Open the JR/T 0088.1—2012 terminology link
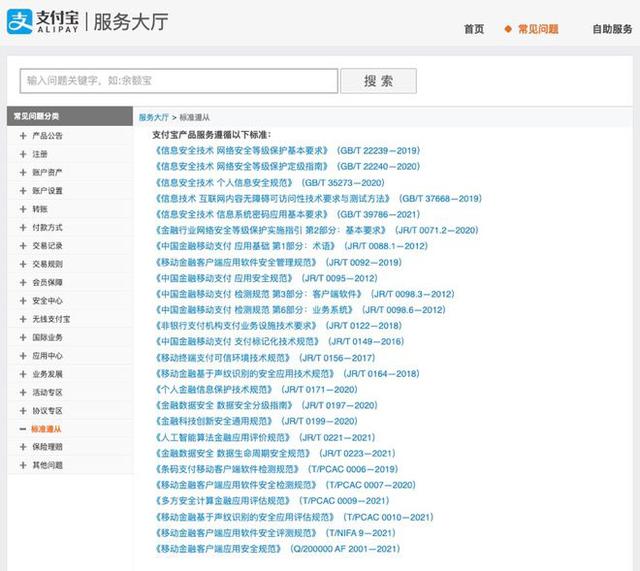The image size is (640, 571). tap(291, 247)
